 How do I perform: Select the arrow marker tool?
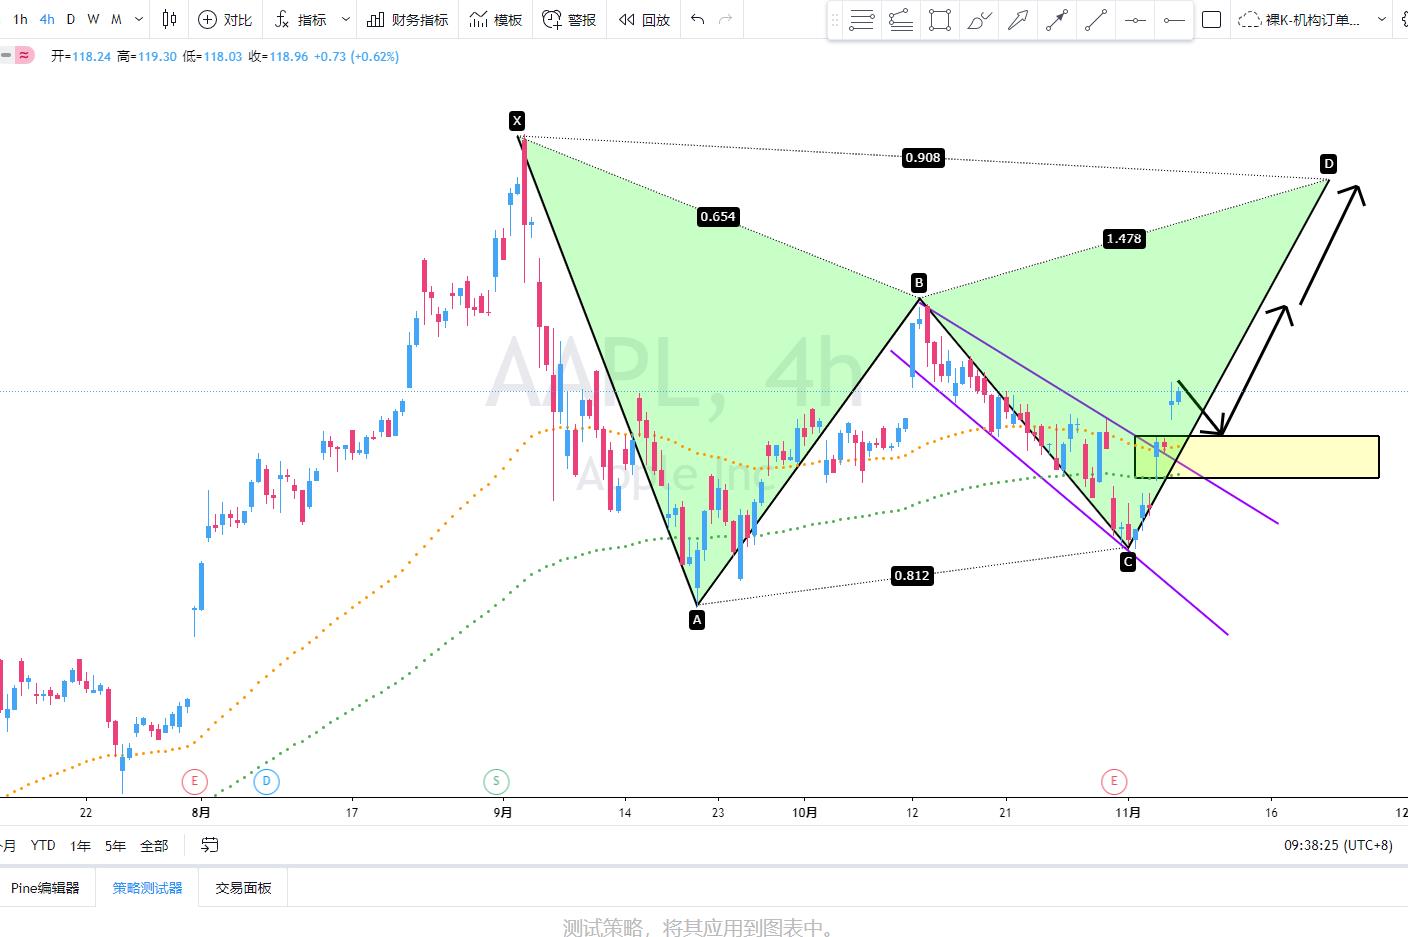click(x=1018, y=20)
